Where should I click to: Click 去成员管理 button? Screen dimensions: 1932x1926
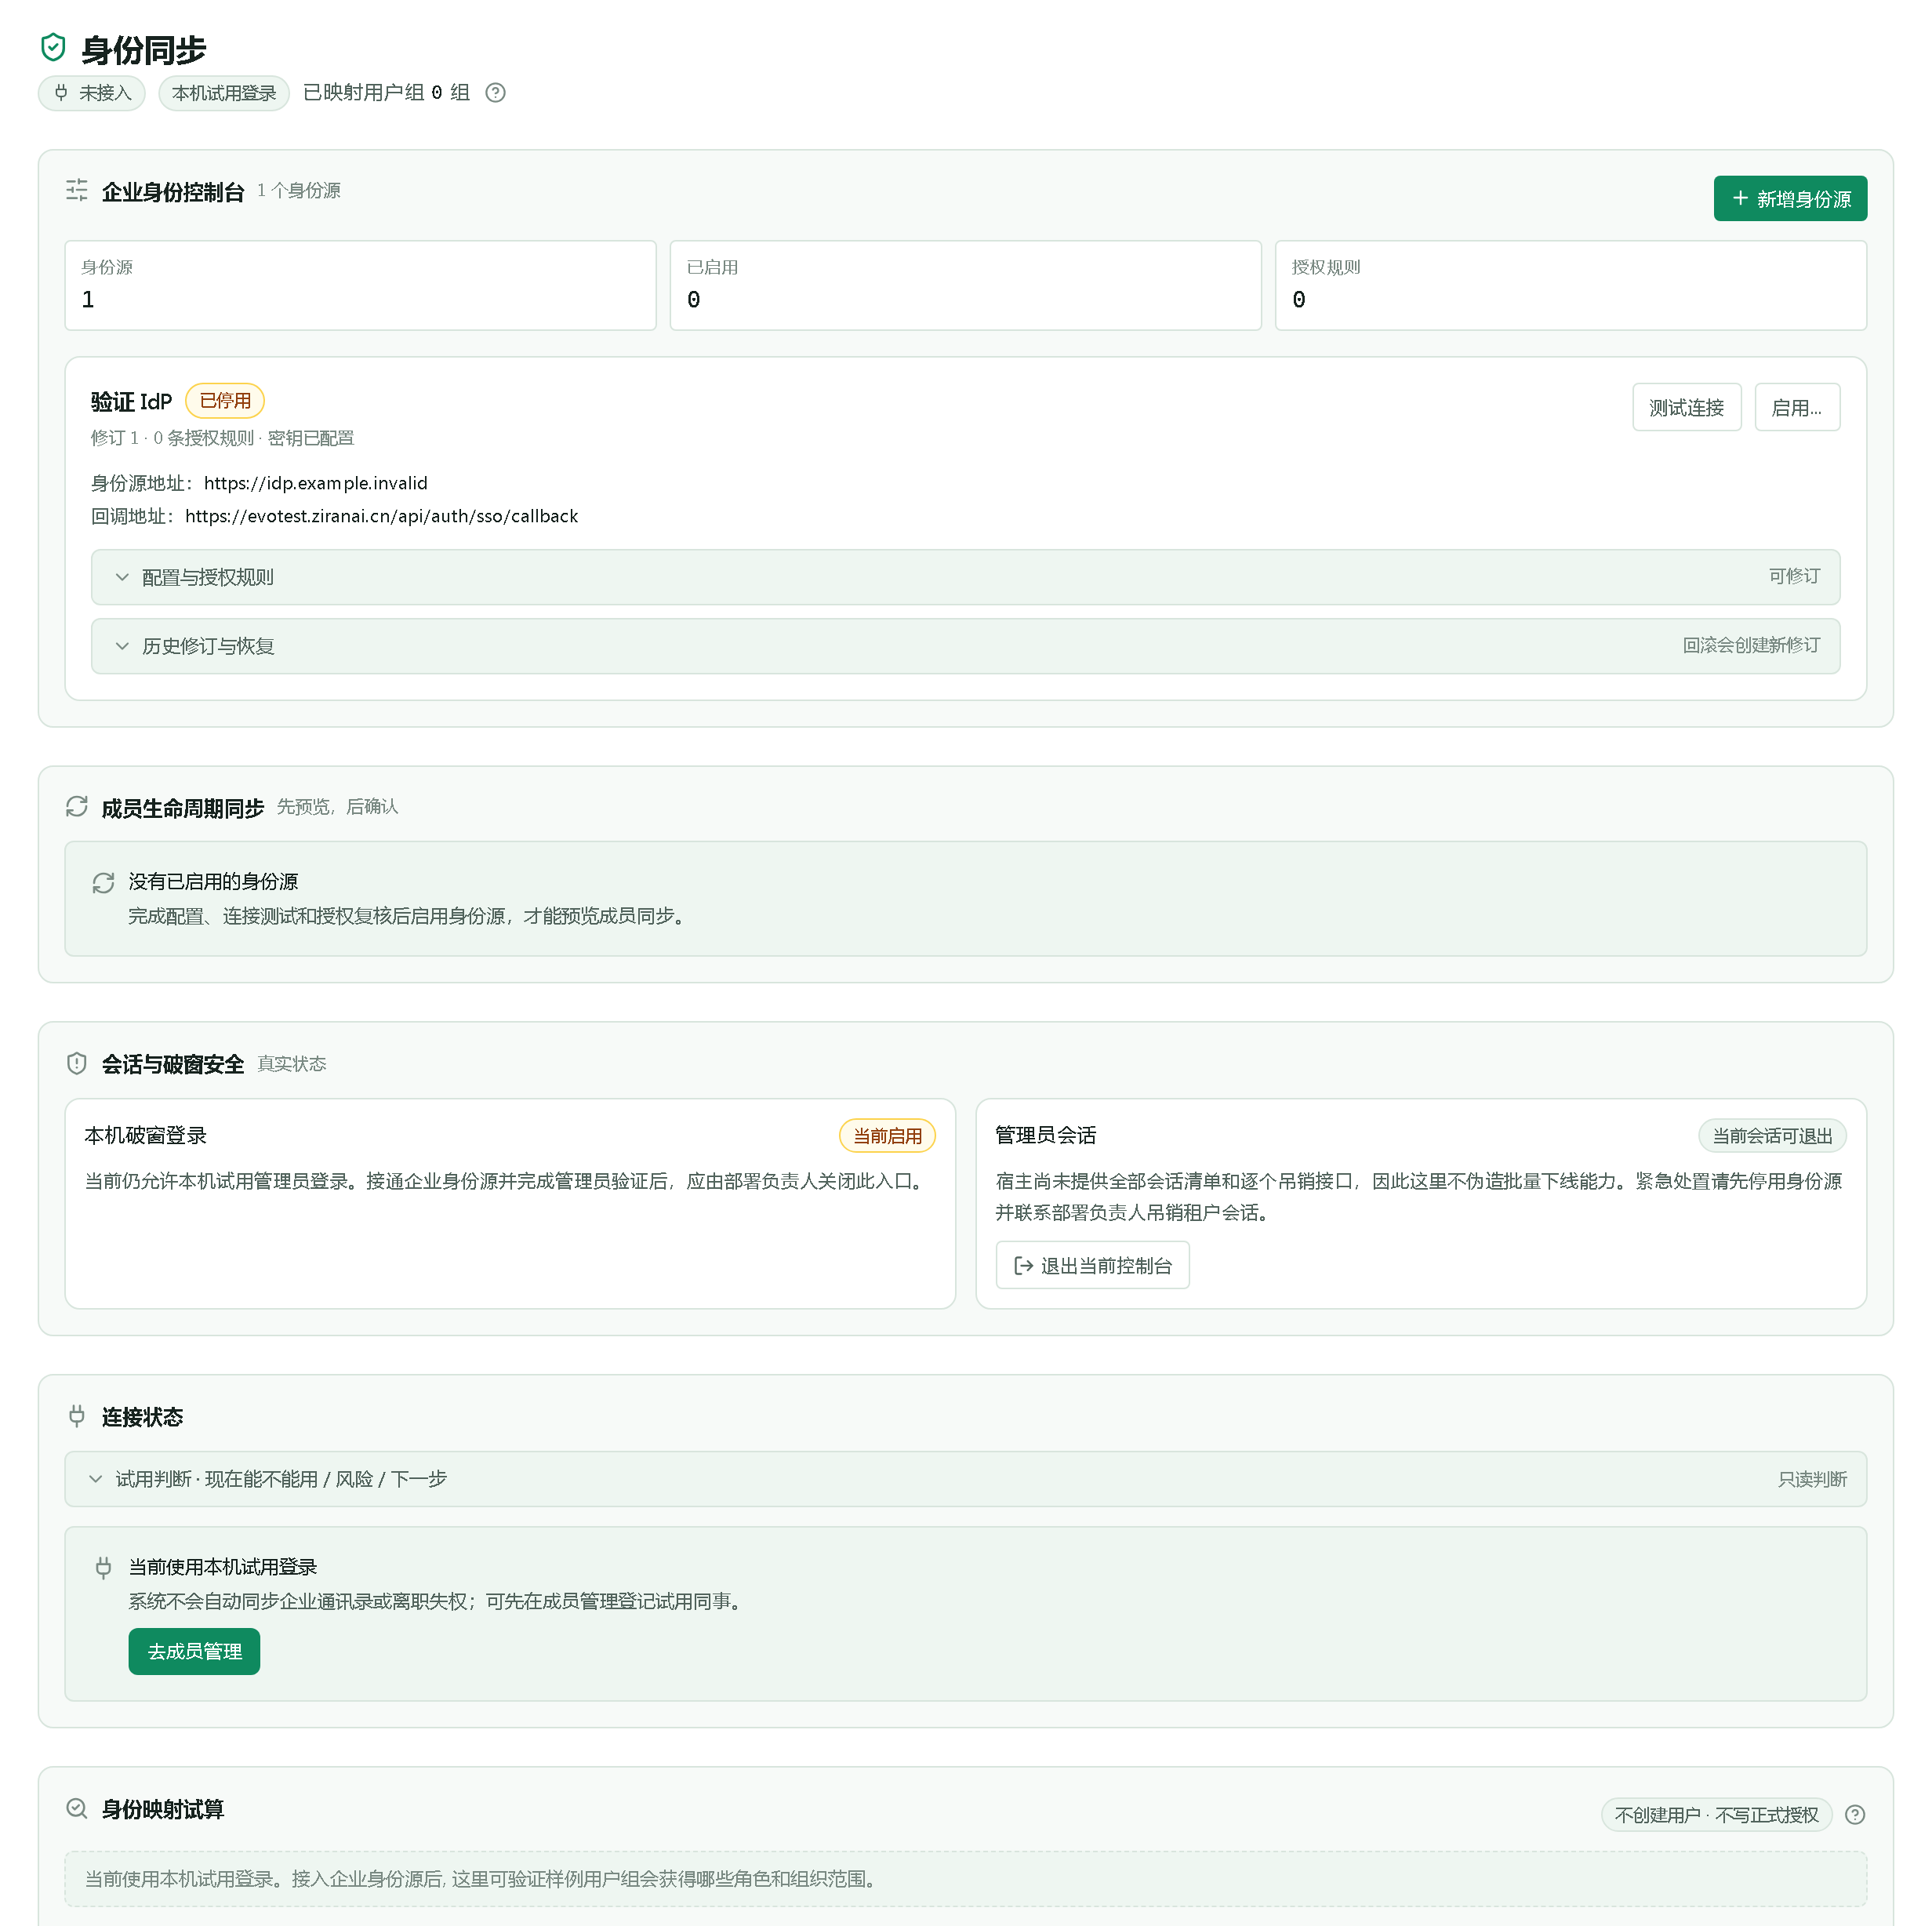[x=194, y=1651]
